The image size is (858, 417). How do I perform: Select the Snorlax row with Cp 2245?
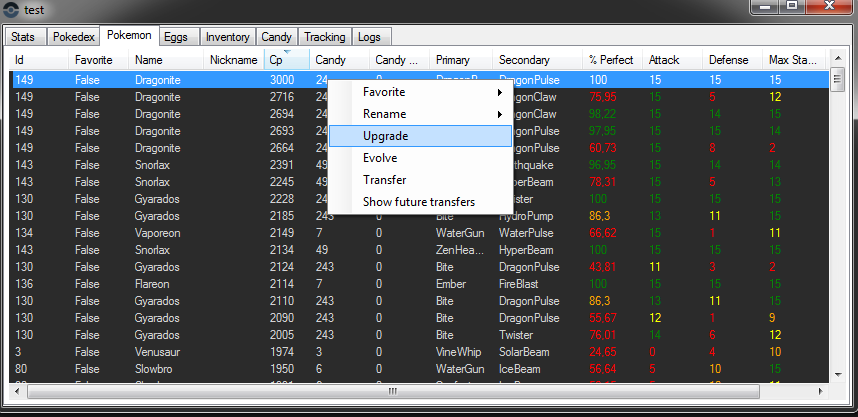point(420,182)
